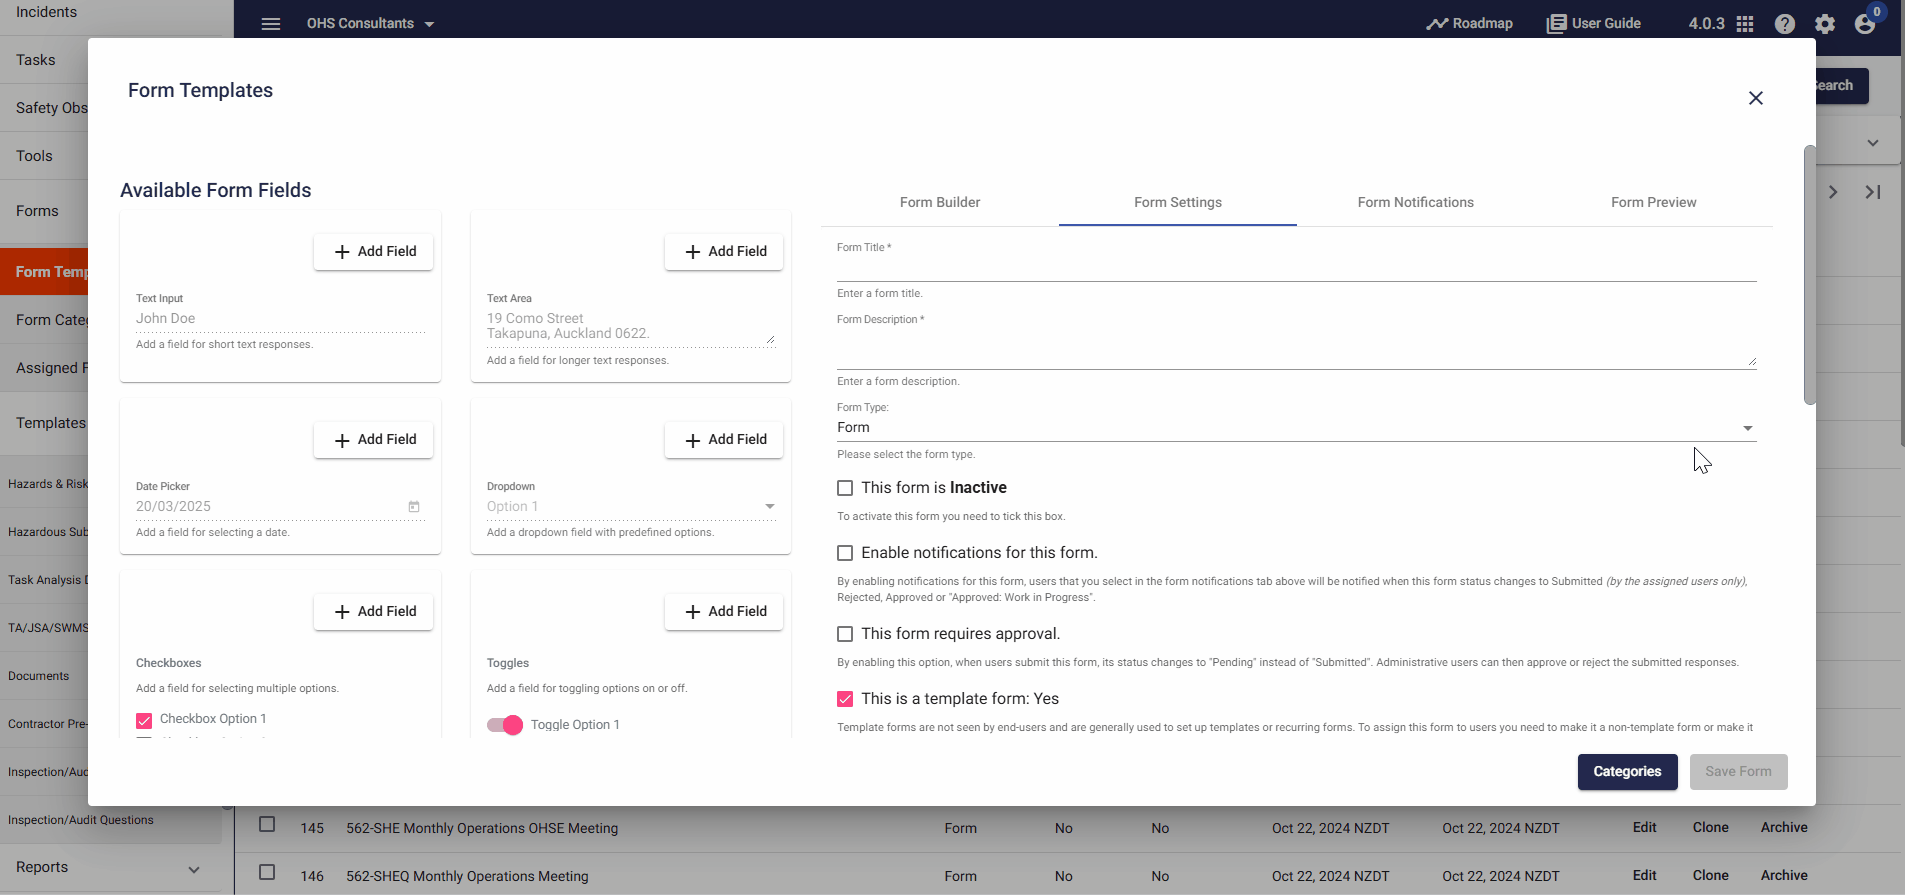Click the Save Form button

click(x=1738, y=772)
